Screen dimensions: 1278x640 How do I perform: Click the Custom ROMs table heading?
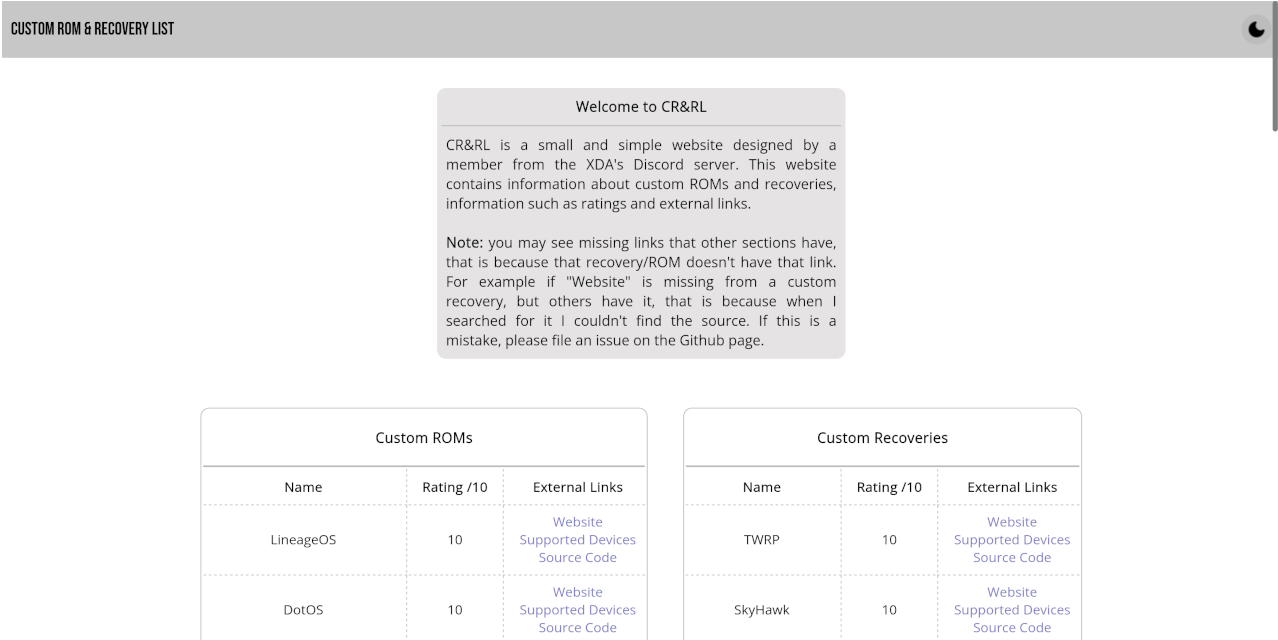pos(424,438)
